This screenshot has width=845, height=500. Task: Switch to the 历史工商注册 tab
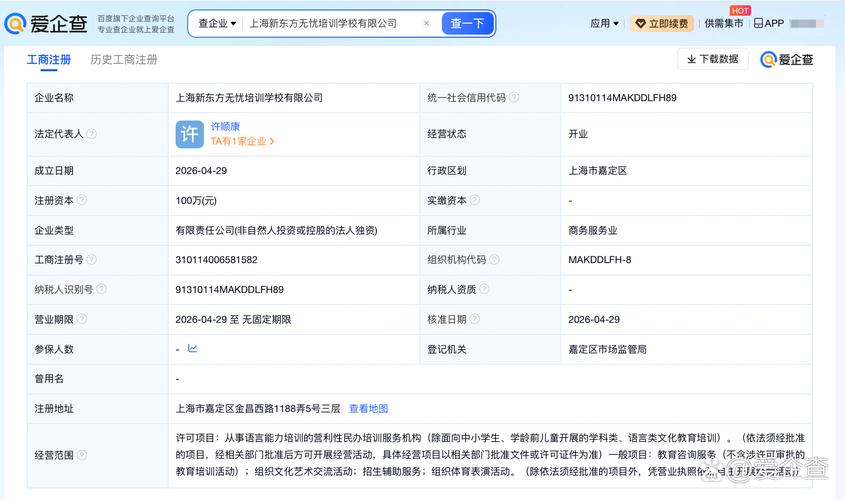coord(124,60)
